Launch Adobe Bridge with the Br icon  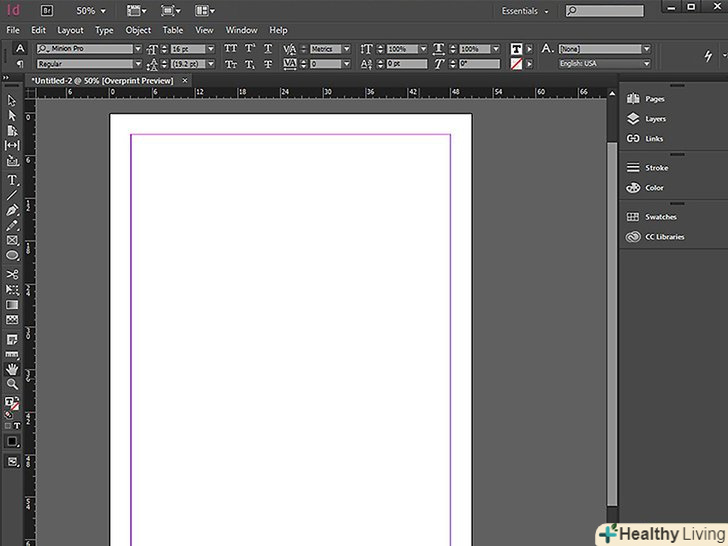click(47, 11)
